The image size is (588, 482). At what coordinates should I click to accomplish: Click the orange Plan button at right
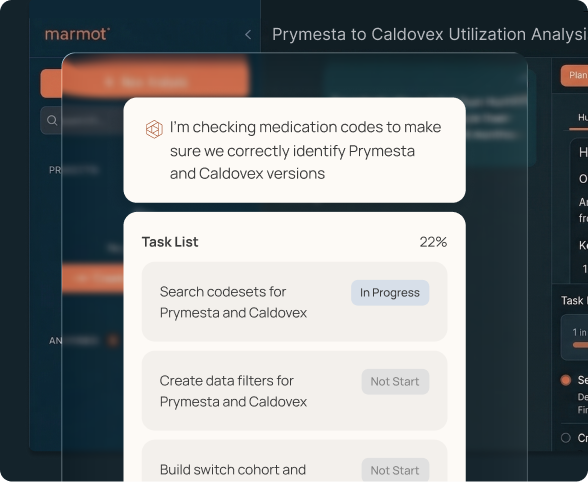coord(574,75)
